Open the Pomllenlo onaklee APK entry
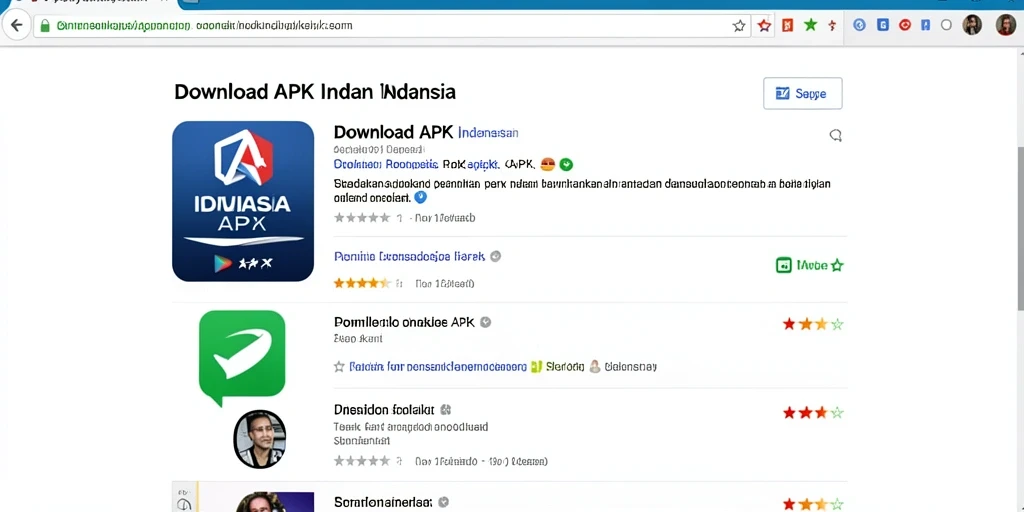Image resolution: width=1024 pixels, height=512 pixels. tap(404, 322)
